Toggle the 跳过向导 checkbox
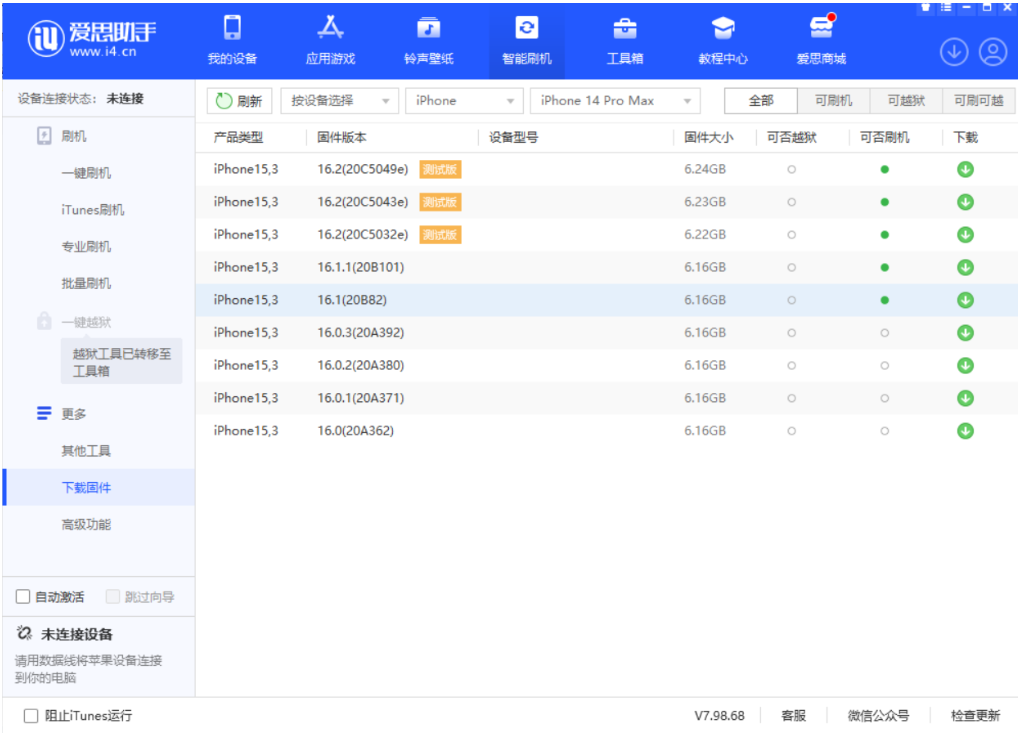1026x740 pixels. (113, 597)
